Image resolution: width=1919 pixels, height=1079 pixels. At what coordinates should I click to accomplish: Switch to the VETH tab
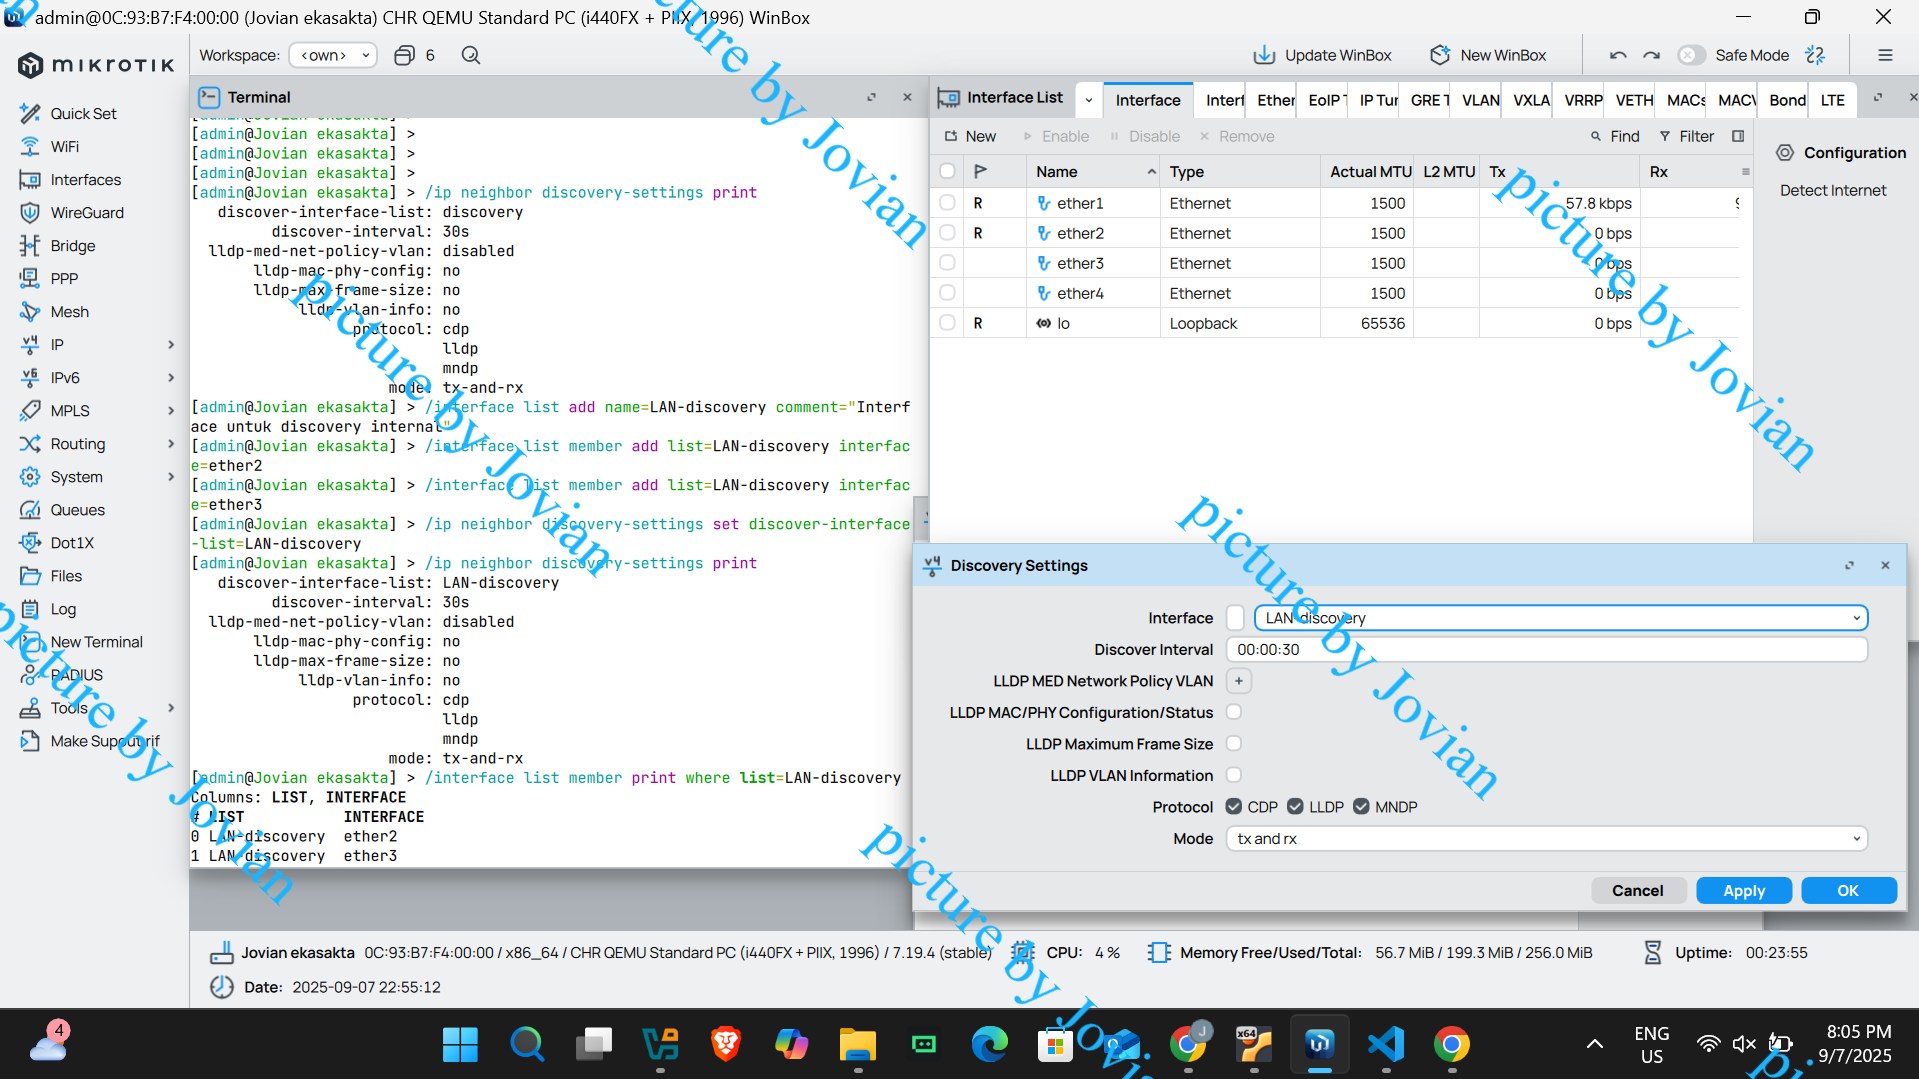1634,100
